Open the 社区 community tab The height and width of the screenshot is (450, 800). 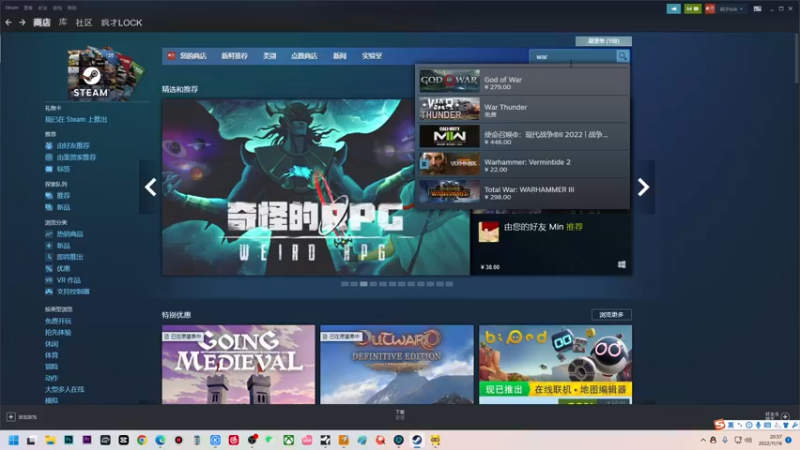[84, 22]
